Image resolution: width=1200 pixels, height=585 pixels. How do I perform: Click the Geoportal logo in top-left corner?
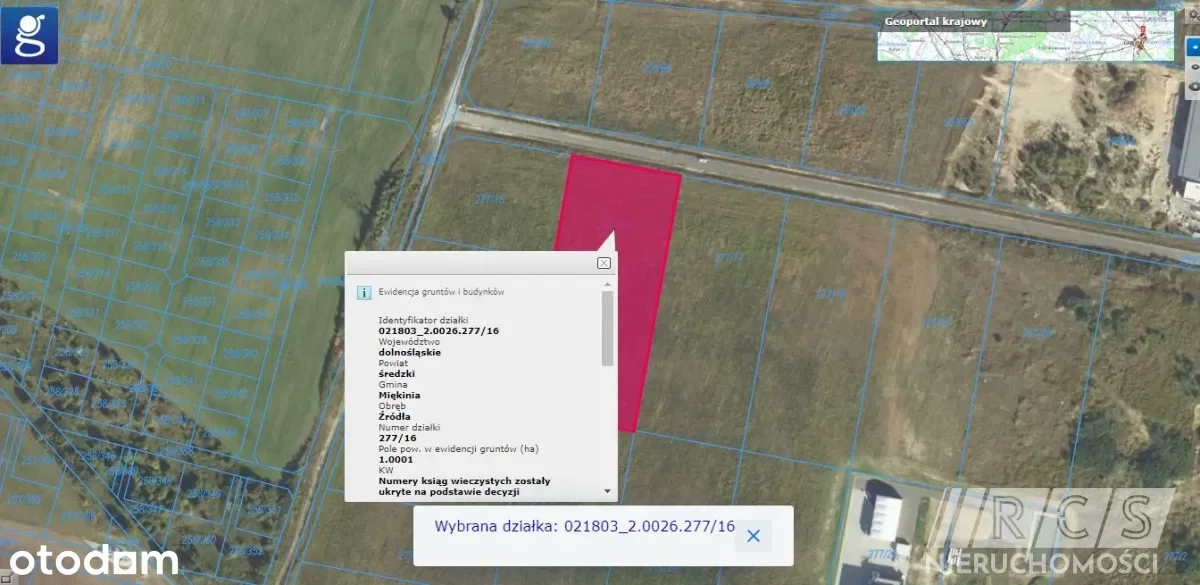[29, 35]
